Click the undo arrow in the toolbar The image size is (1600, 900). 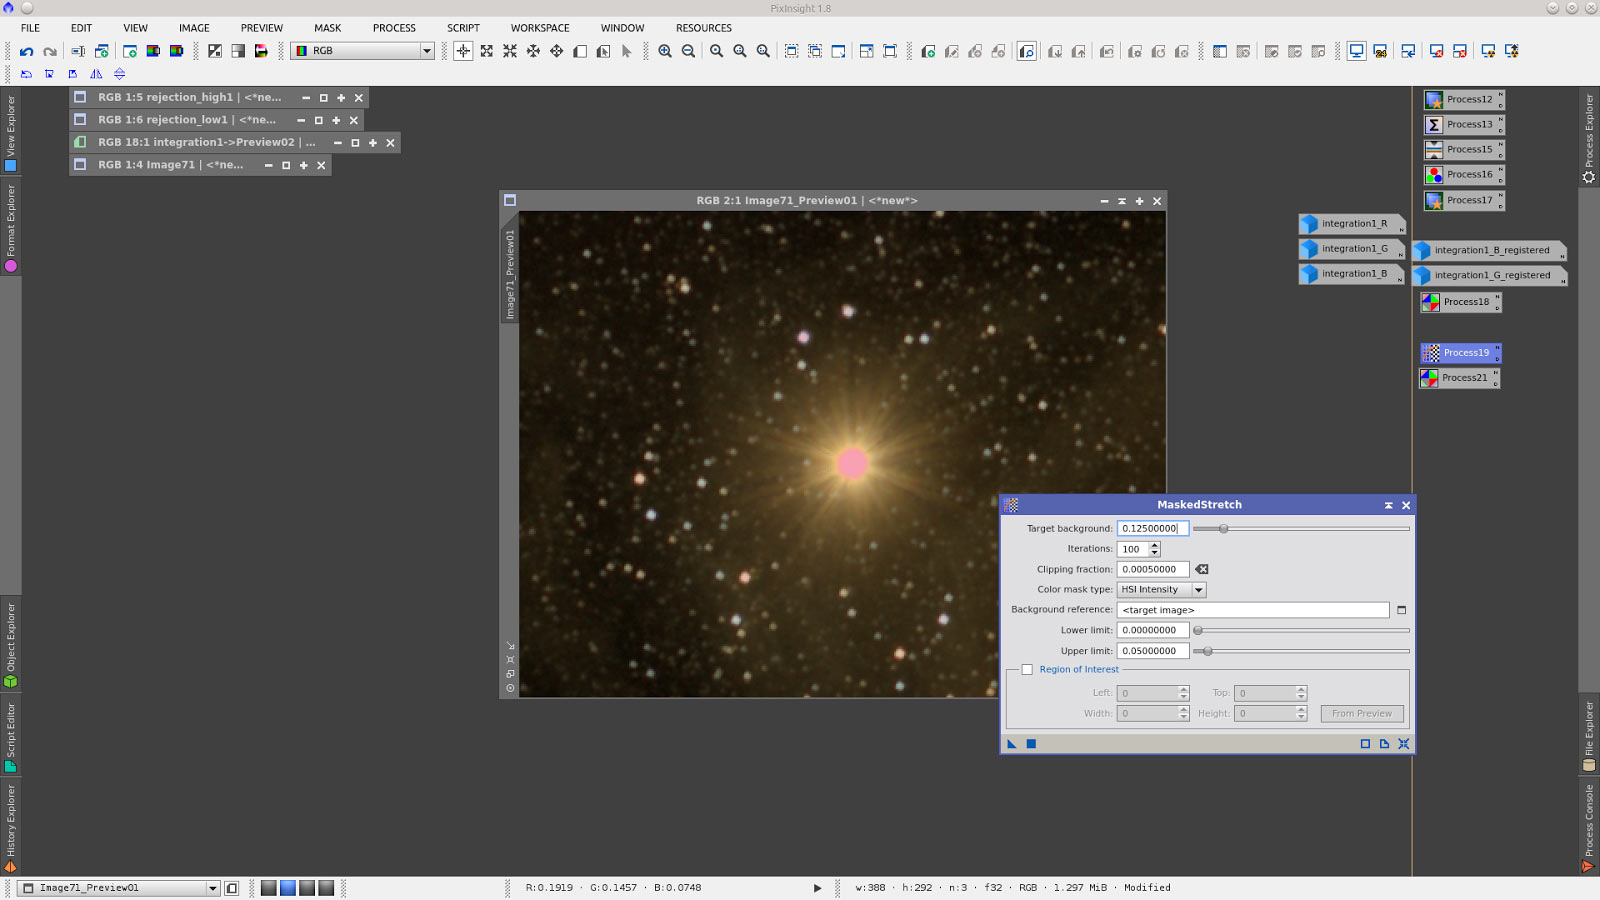pyautogui.click(x=27, y=51)
